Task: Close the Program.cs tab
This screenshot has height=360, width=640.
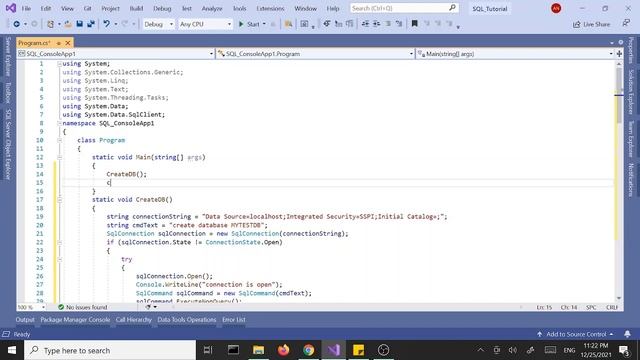Action: tap(68, 43)
